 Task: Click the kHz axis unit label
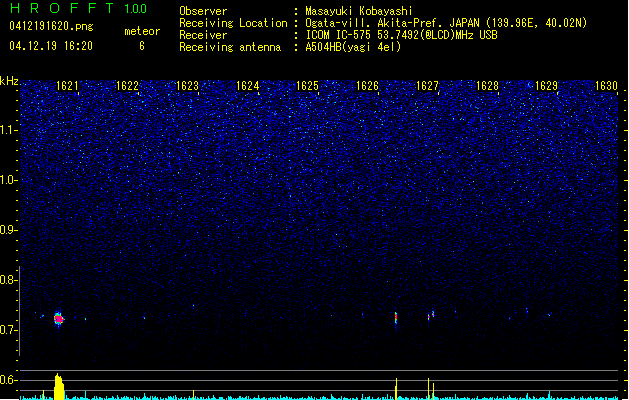9,81
